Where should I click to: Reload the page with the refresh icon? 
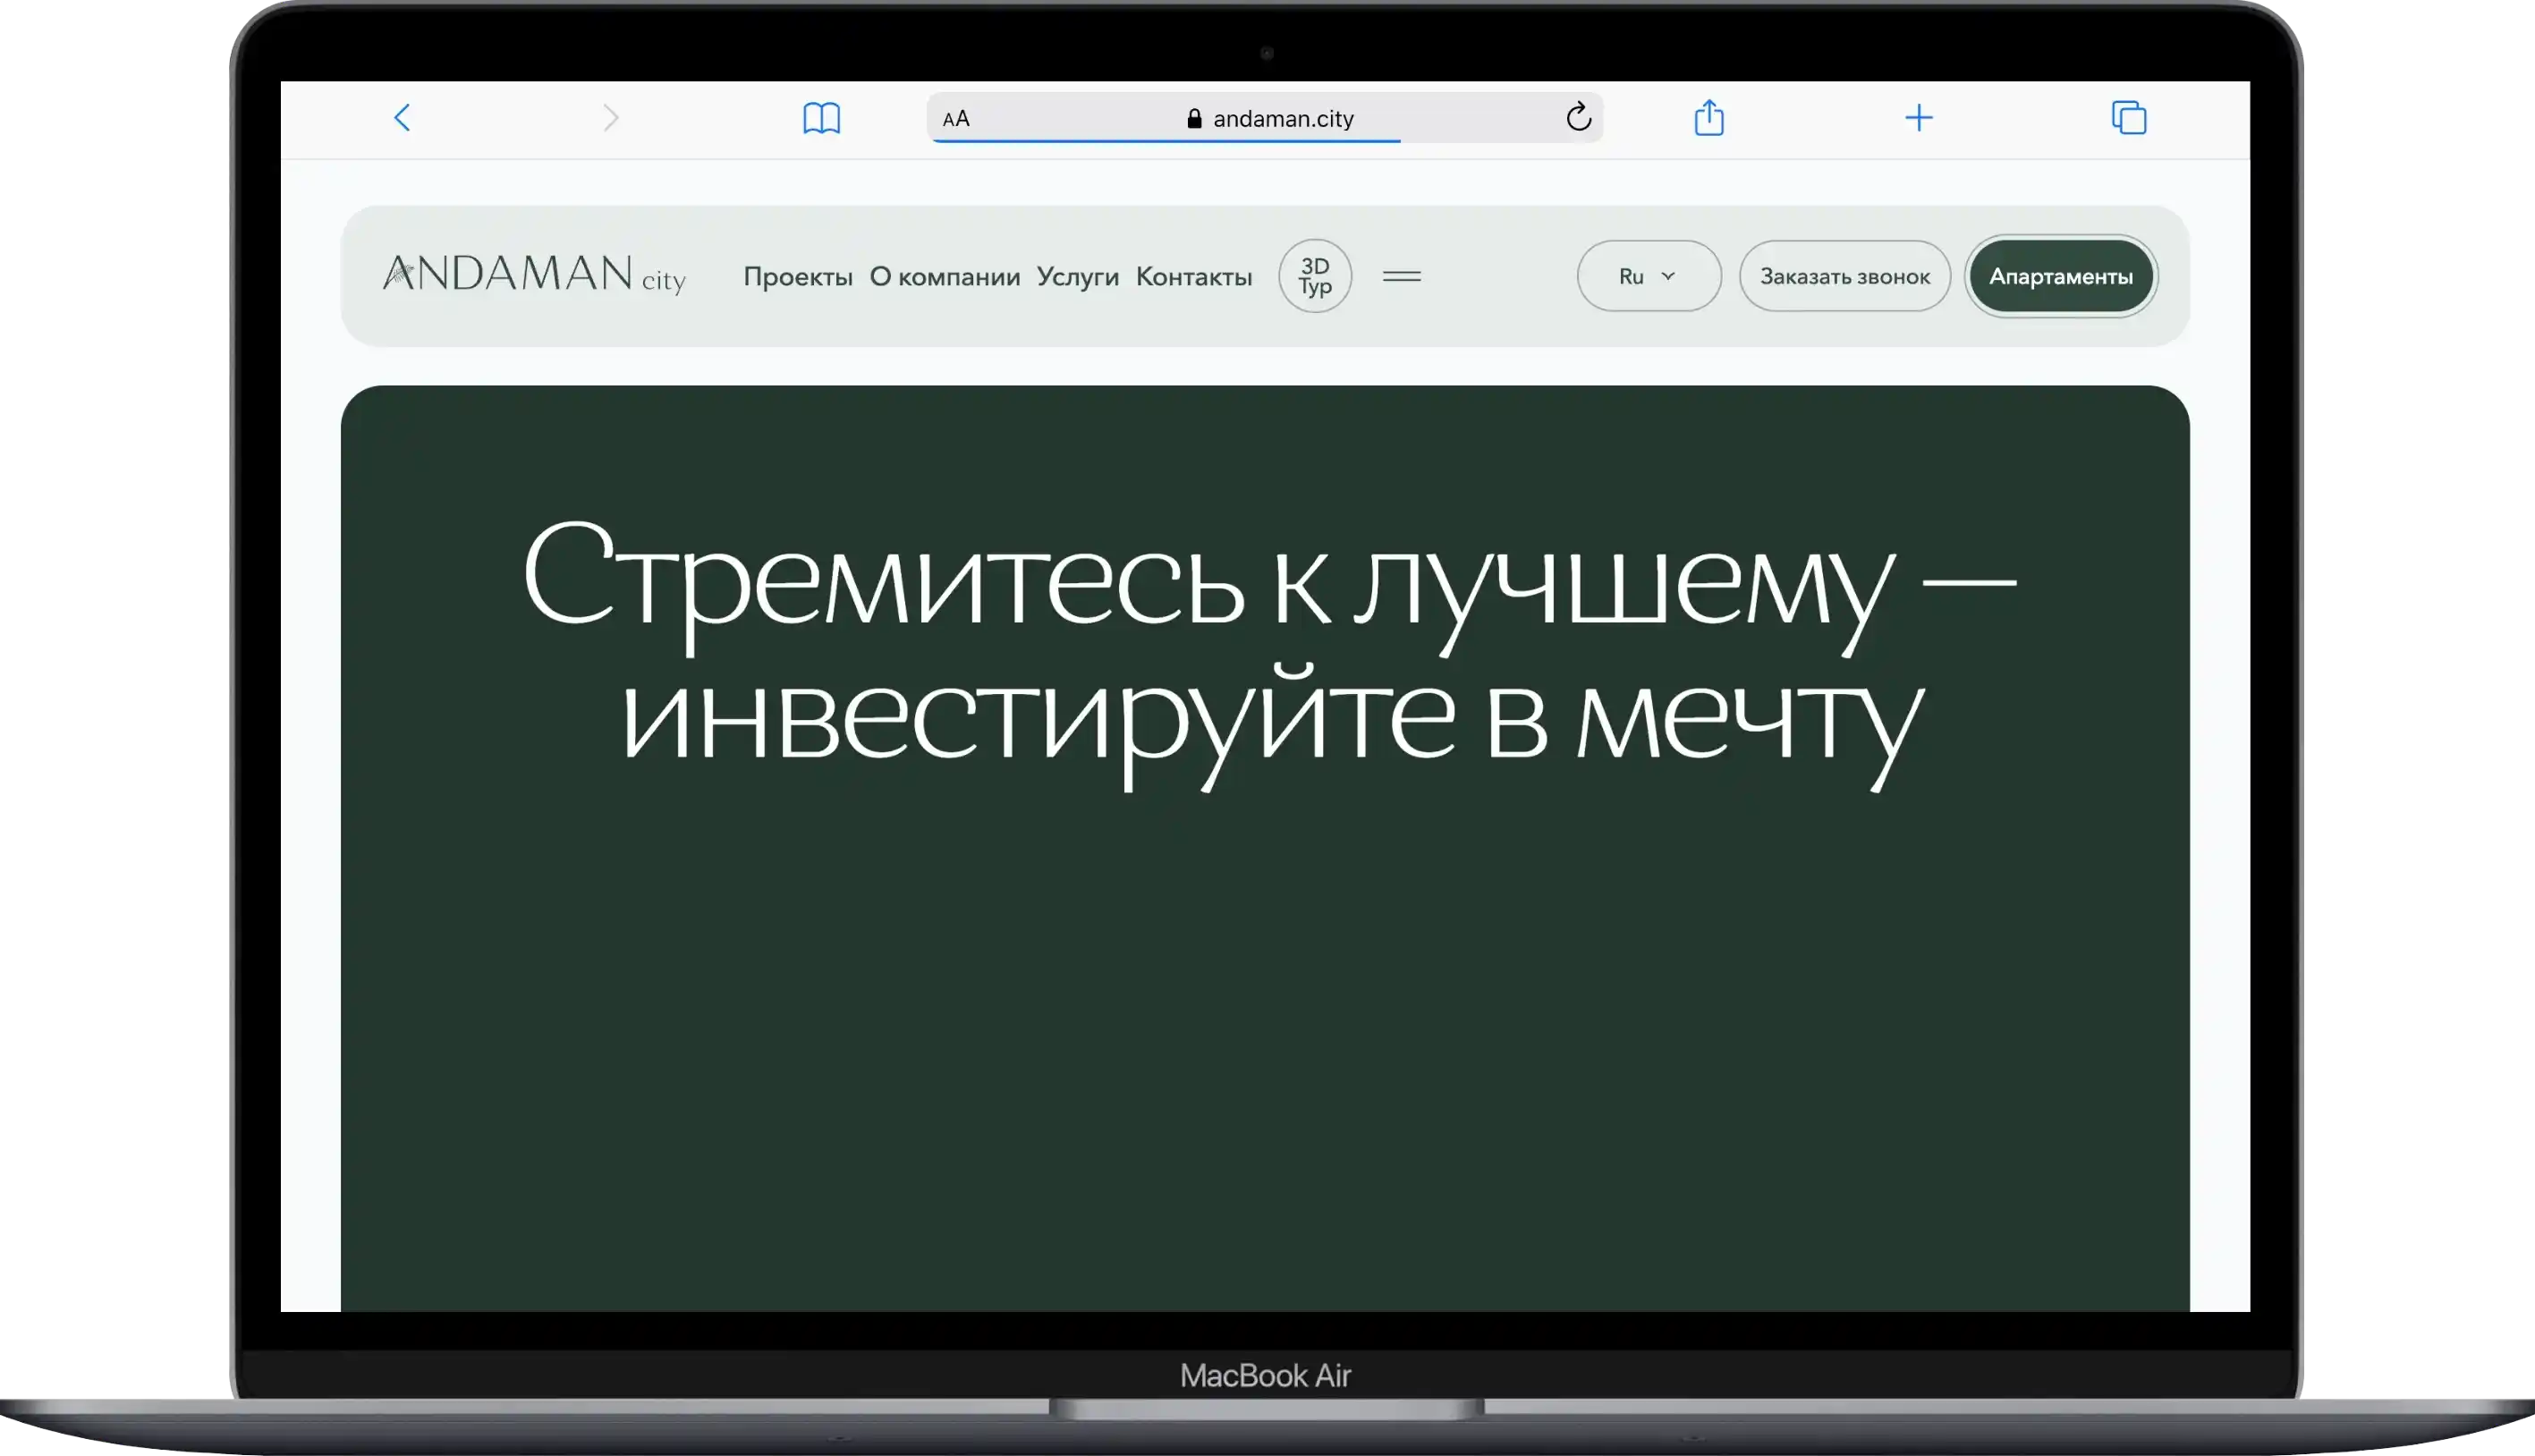coord(1578,117)
